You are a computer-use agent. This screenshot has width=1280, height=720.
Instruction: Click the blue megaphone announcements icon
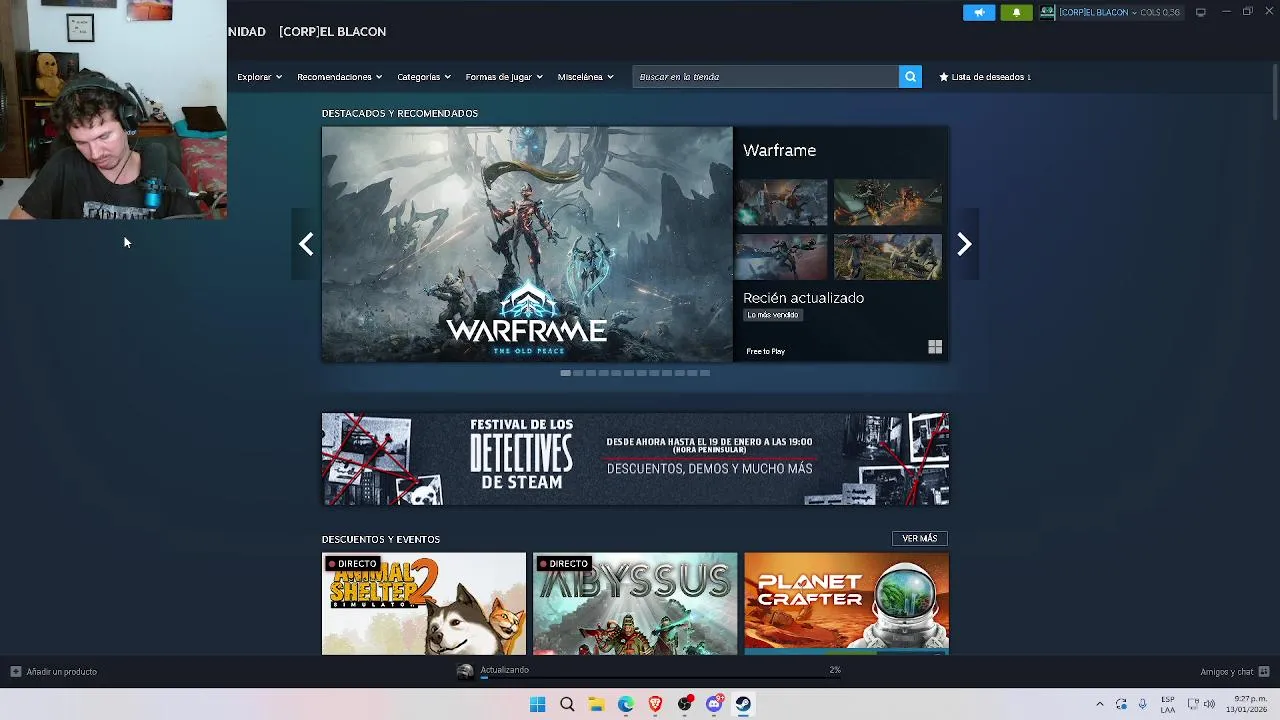[979, 12]
